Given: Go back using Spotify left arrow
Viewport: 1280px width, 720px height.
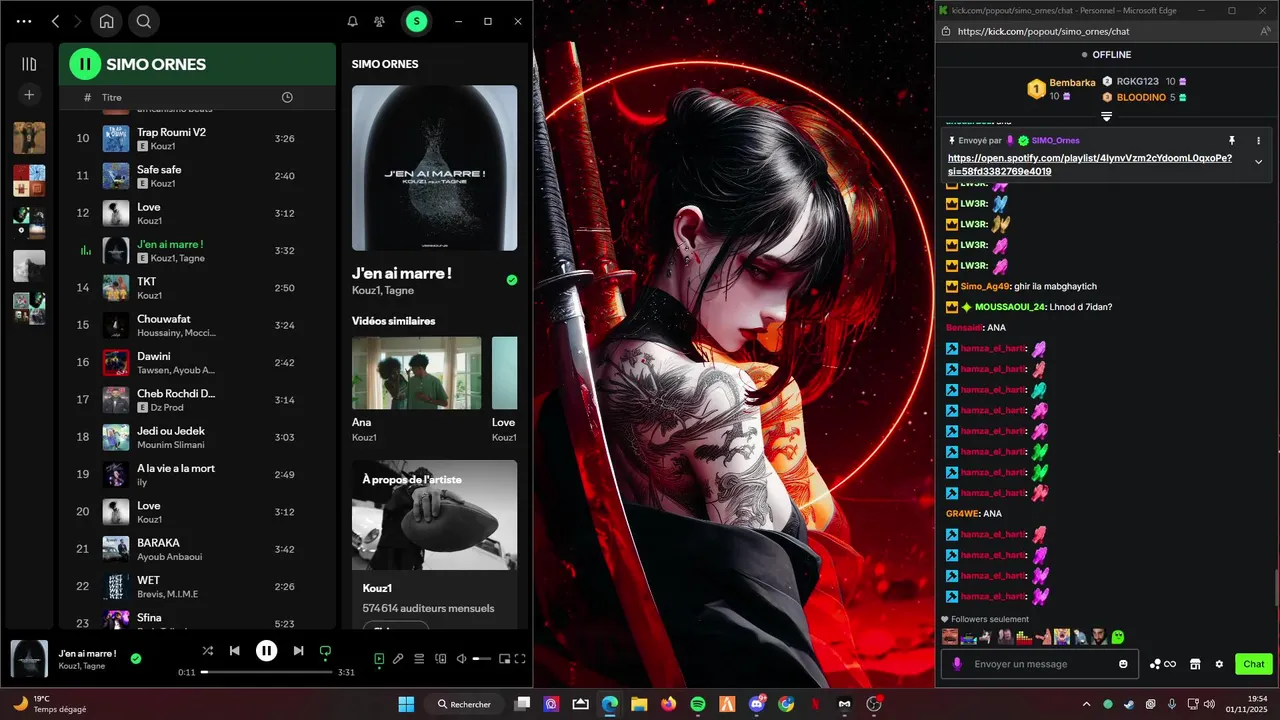Looking at the screenshot, I should (56, 21).
